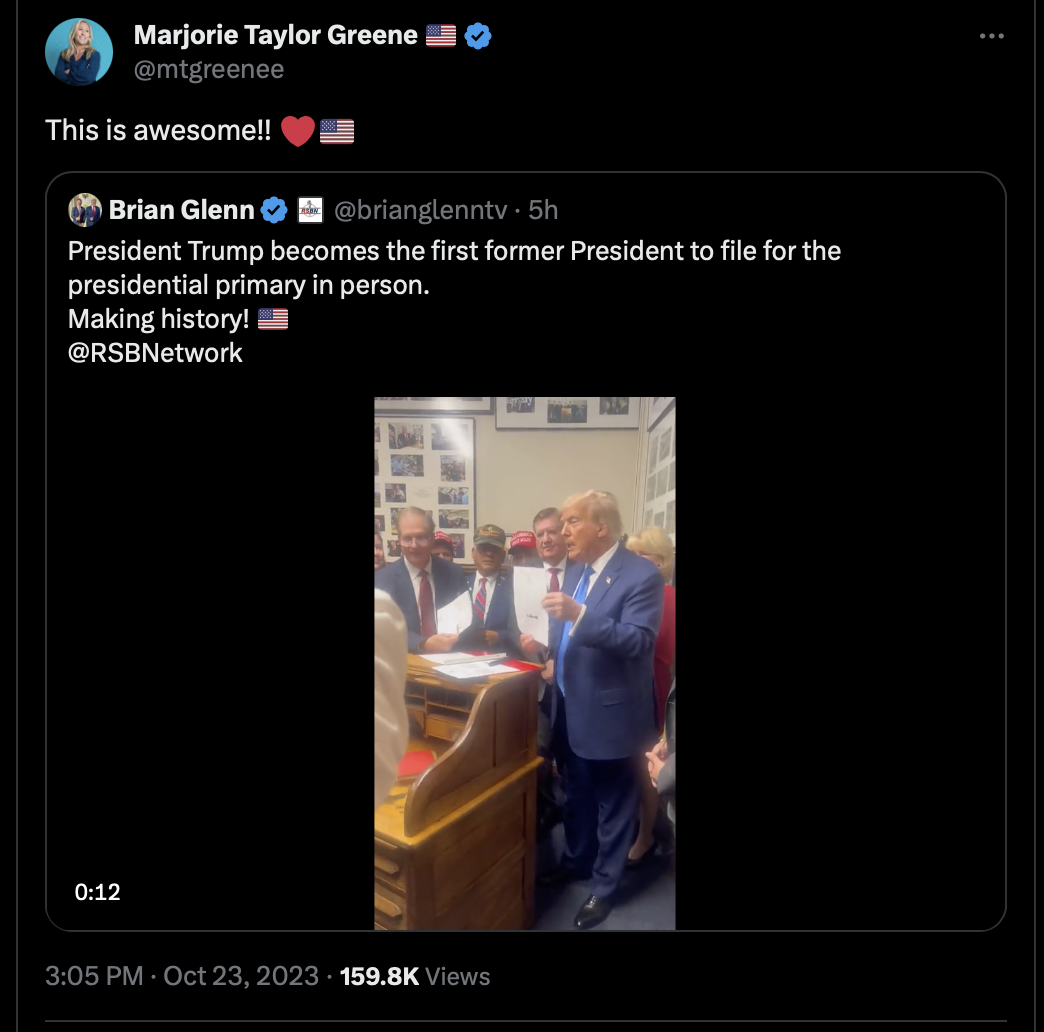
Task: Click the RSBN affiliate badge icon
Action: (x=311, y=210)
